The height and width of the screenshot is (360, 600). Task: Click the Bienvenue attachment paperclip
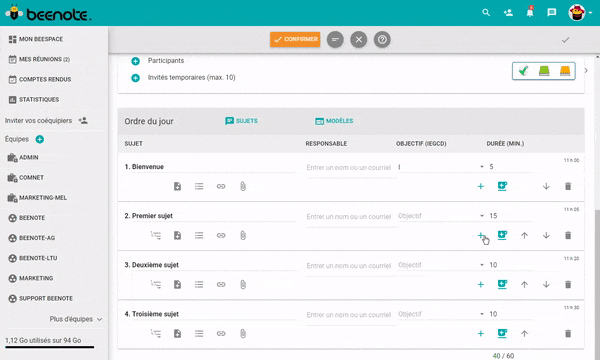pos(243,186)
